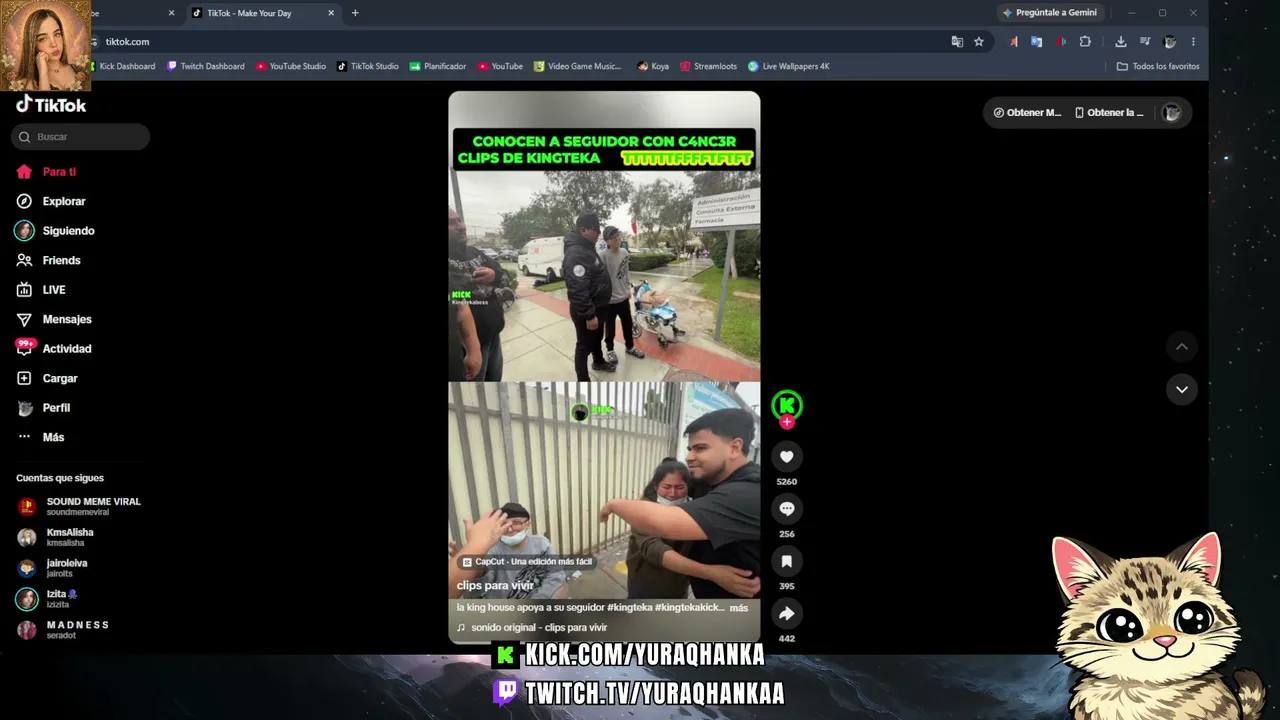Open the KmsAlisha followed account
This screenshot has width=1280, height=720.
pyautogui.click(x=56, y=537)
